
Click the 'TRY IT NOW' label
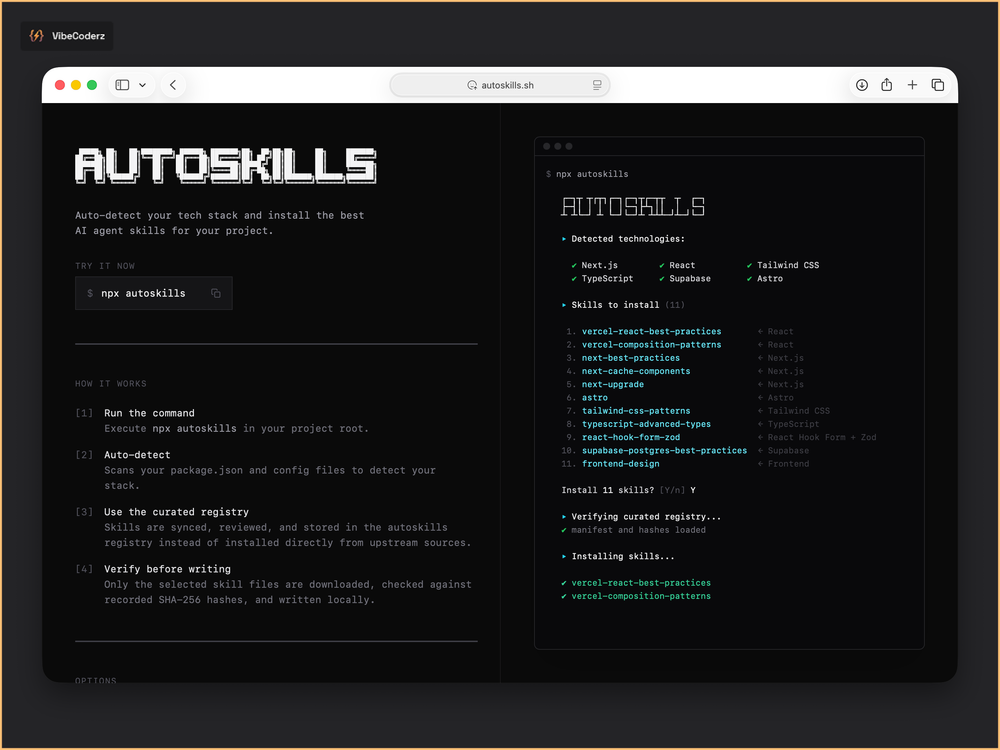[x=105, y=266]
